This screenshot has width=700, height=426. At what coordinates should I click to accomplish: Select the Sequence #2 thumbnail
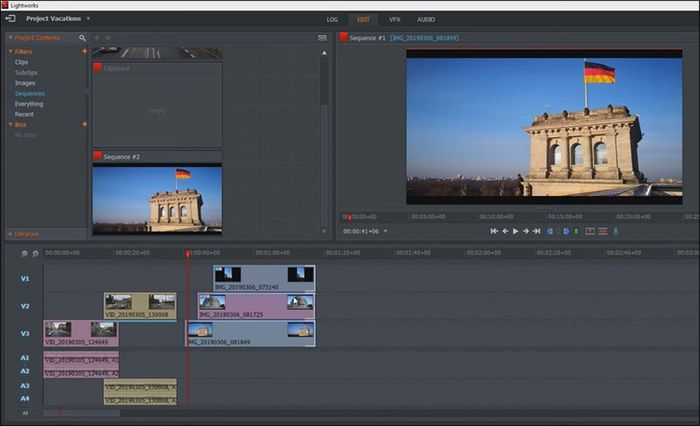pyautogui.click(x=156, y=199)
